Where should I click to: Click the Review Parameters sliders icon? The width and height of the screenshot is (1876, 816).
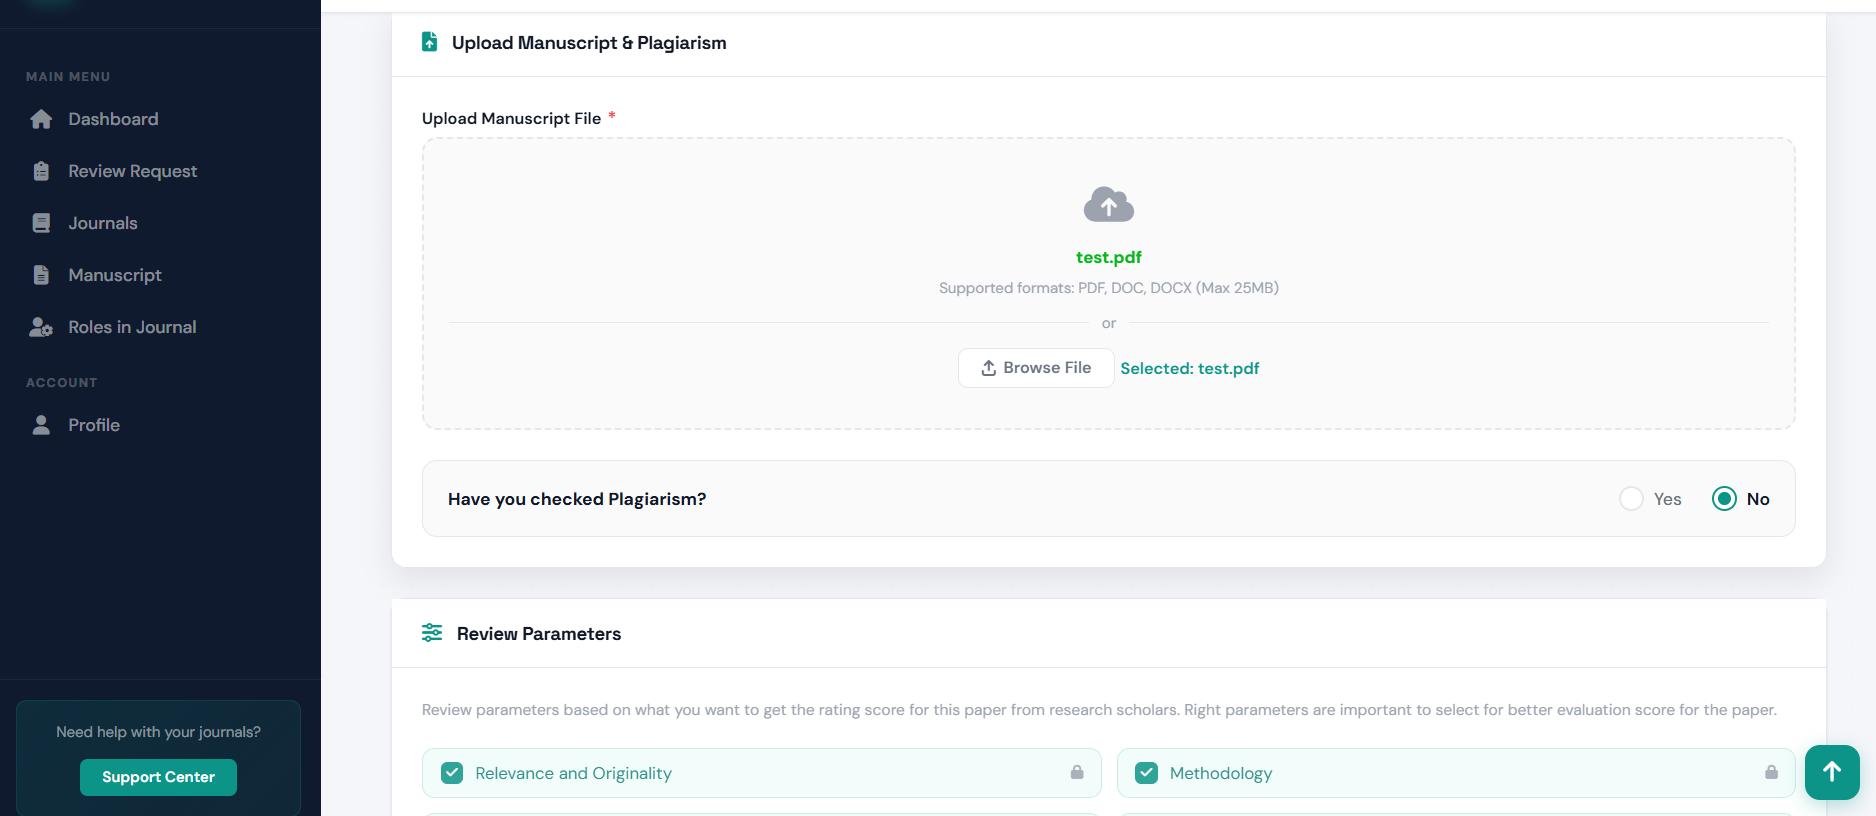pos(432,633)
